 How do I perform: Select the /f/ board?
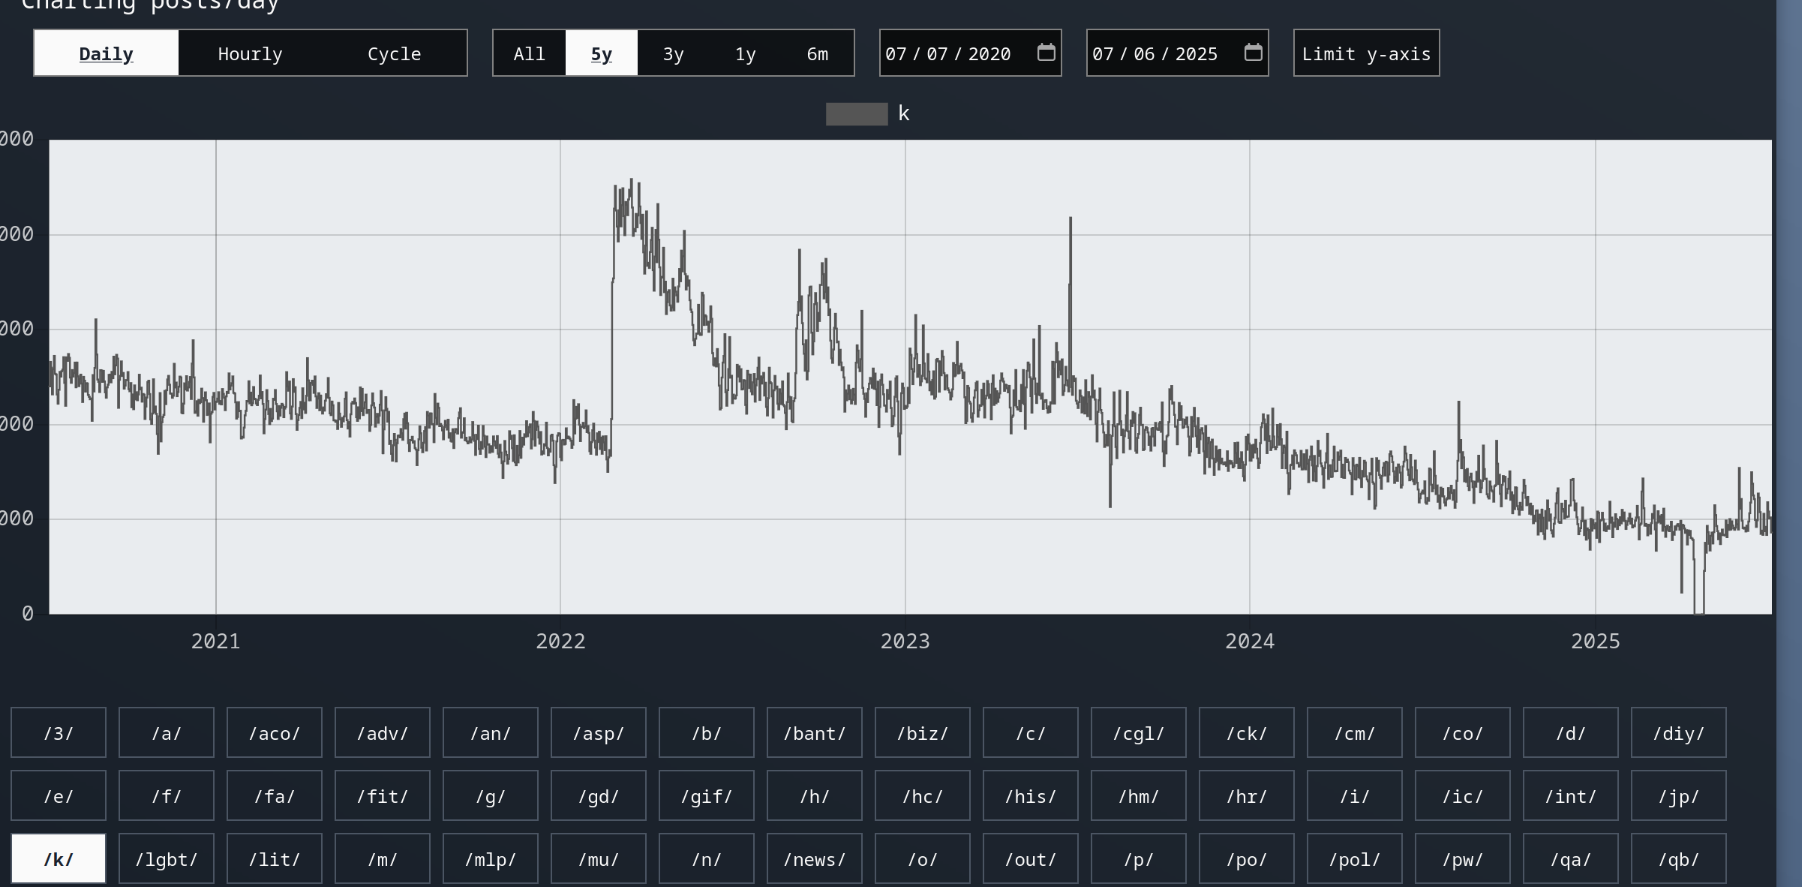point(166,796)
